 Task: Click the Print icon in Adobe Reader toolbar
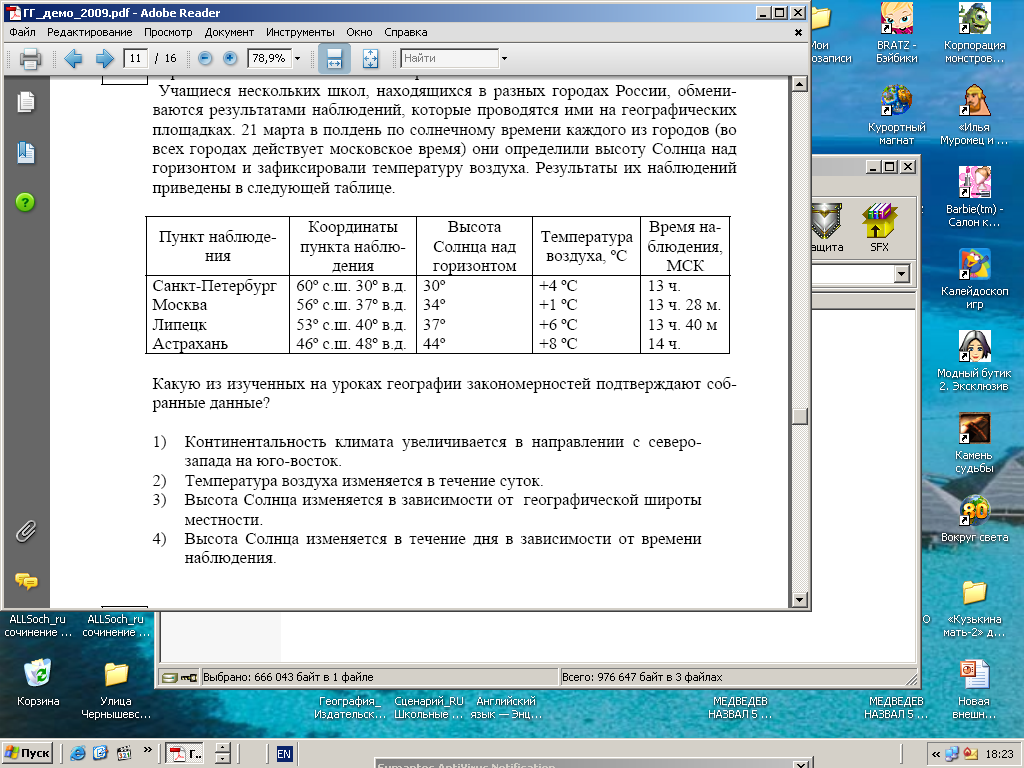pos(30,59)
